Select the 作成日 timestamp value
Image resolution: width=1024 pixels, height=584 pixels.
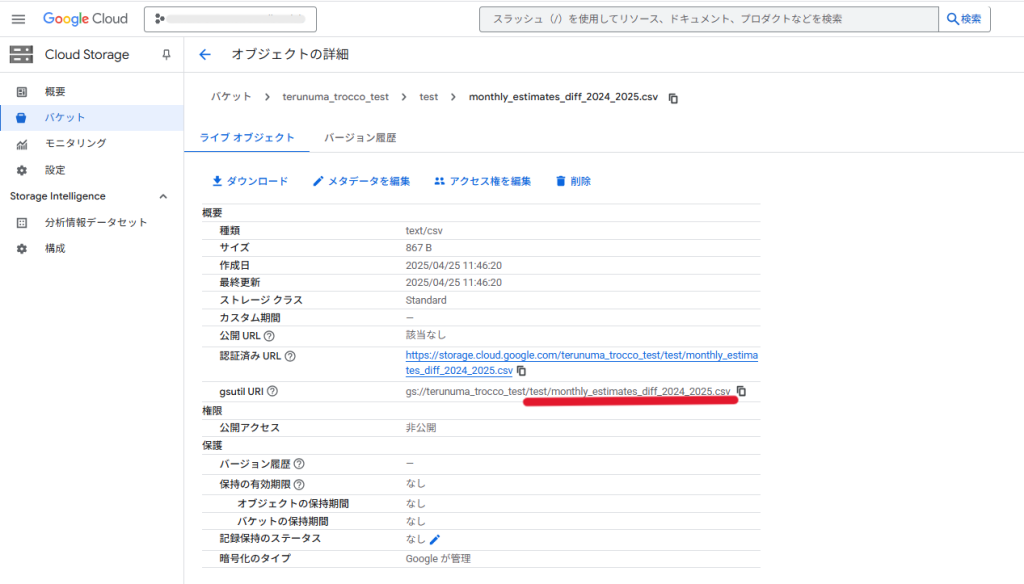(453, 265)
